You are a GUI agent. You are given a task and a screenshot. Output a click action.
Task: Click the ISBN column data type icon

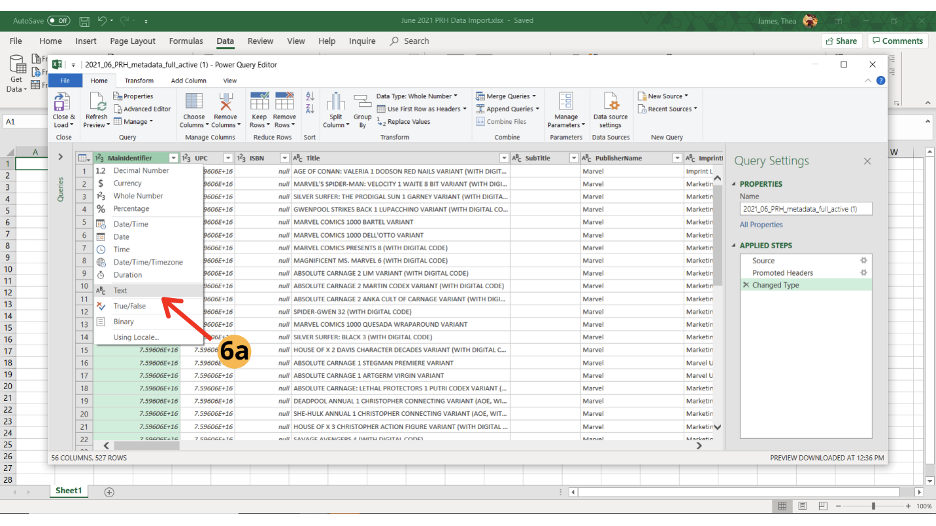[241, 158]
